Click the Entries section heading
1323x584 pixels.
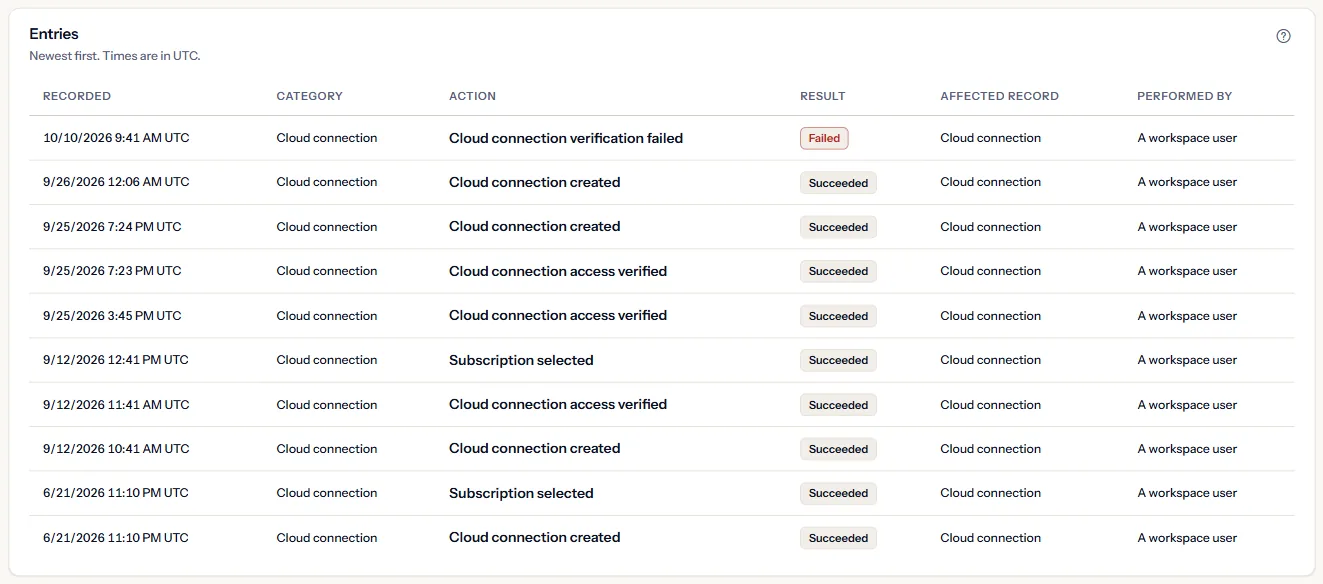click(x=54, y=34)
